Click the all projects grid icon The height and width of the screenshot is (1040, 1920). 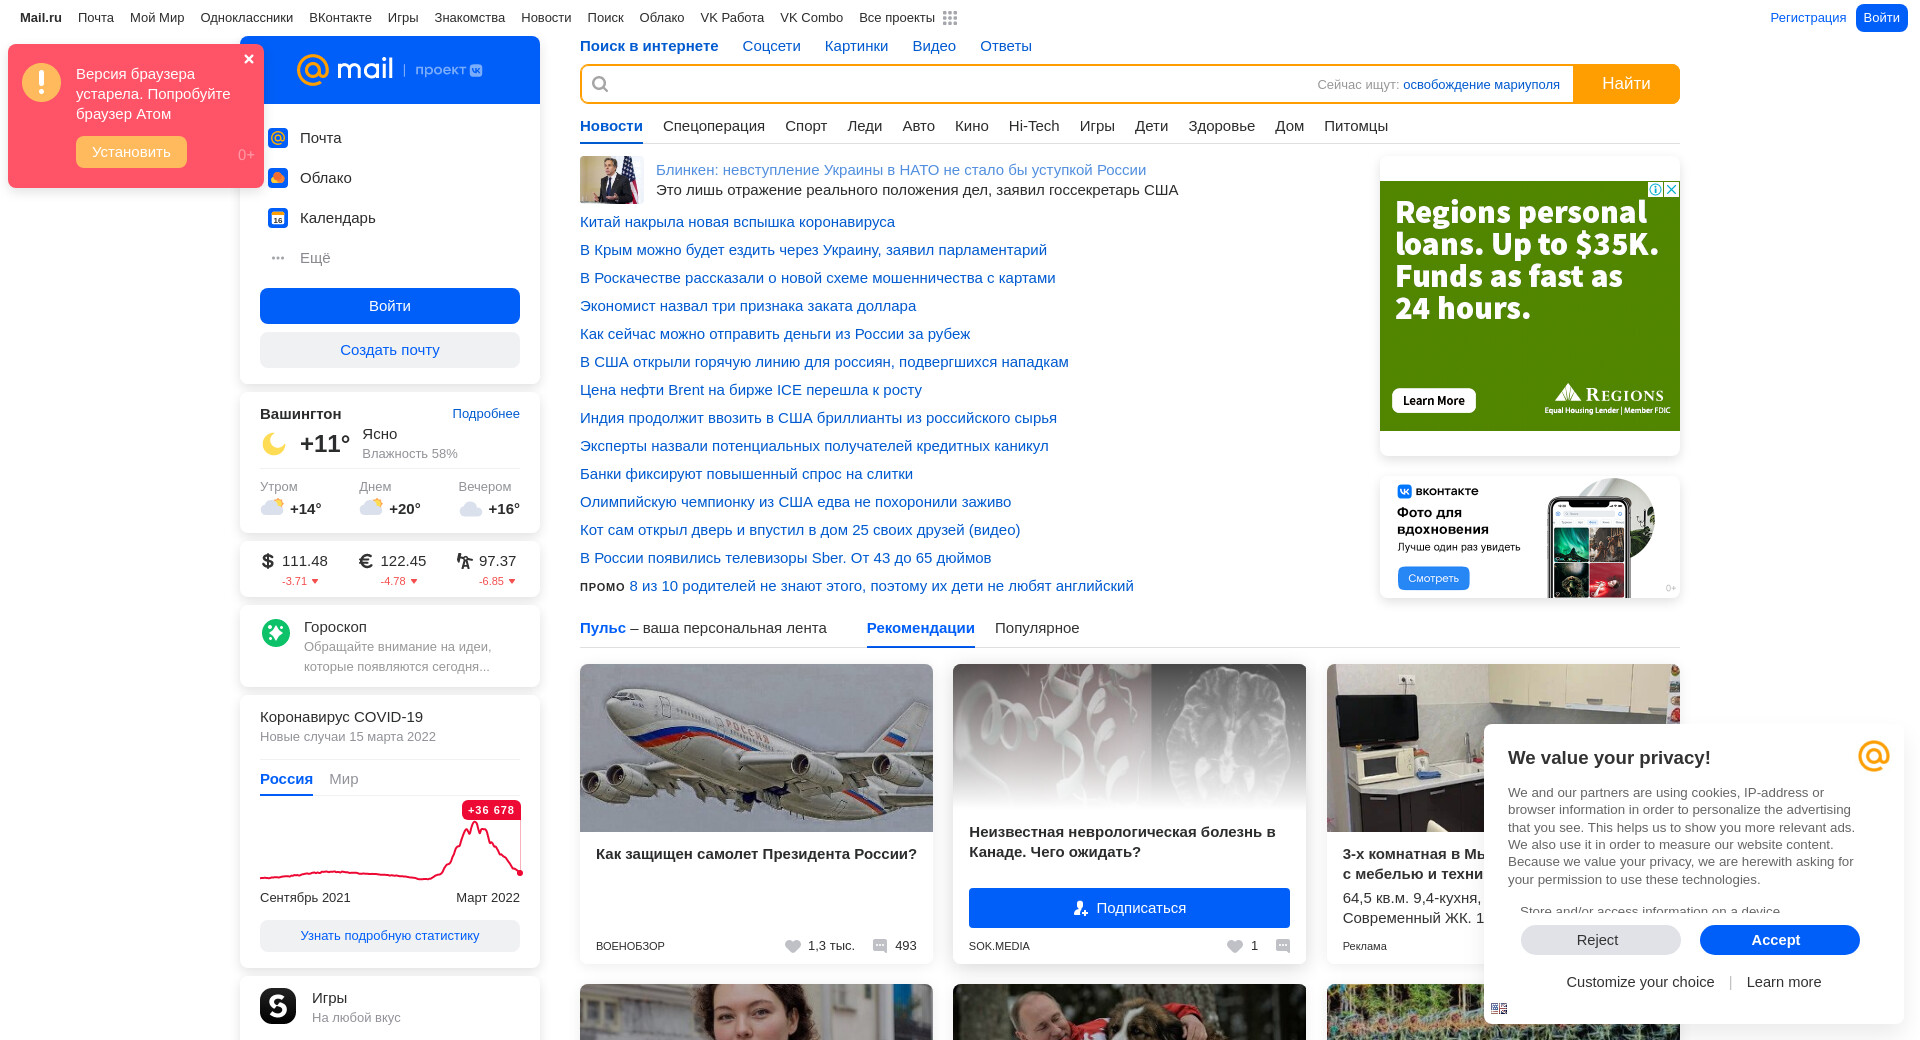(x=950, y=18)
